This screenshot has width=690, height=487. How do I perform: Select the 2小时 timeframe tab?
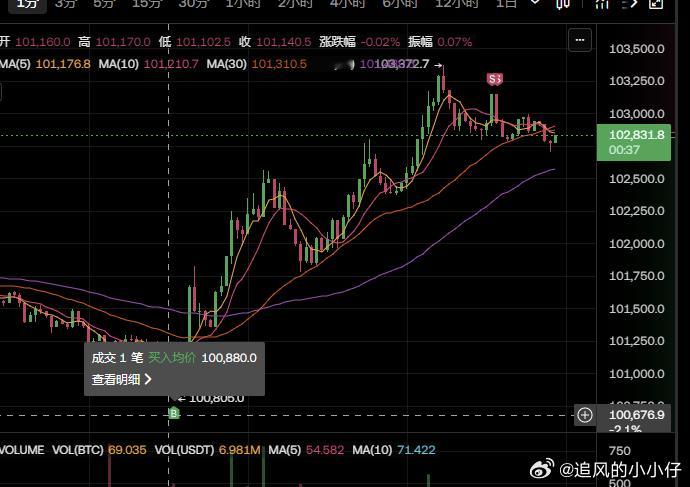click(295, 4)
